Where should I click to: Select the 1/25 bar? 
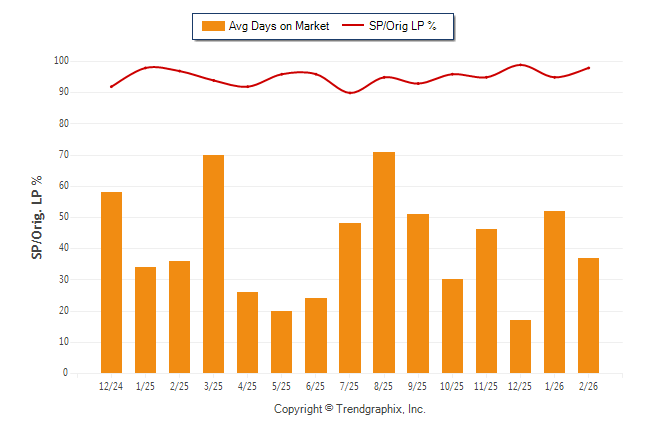145,320
